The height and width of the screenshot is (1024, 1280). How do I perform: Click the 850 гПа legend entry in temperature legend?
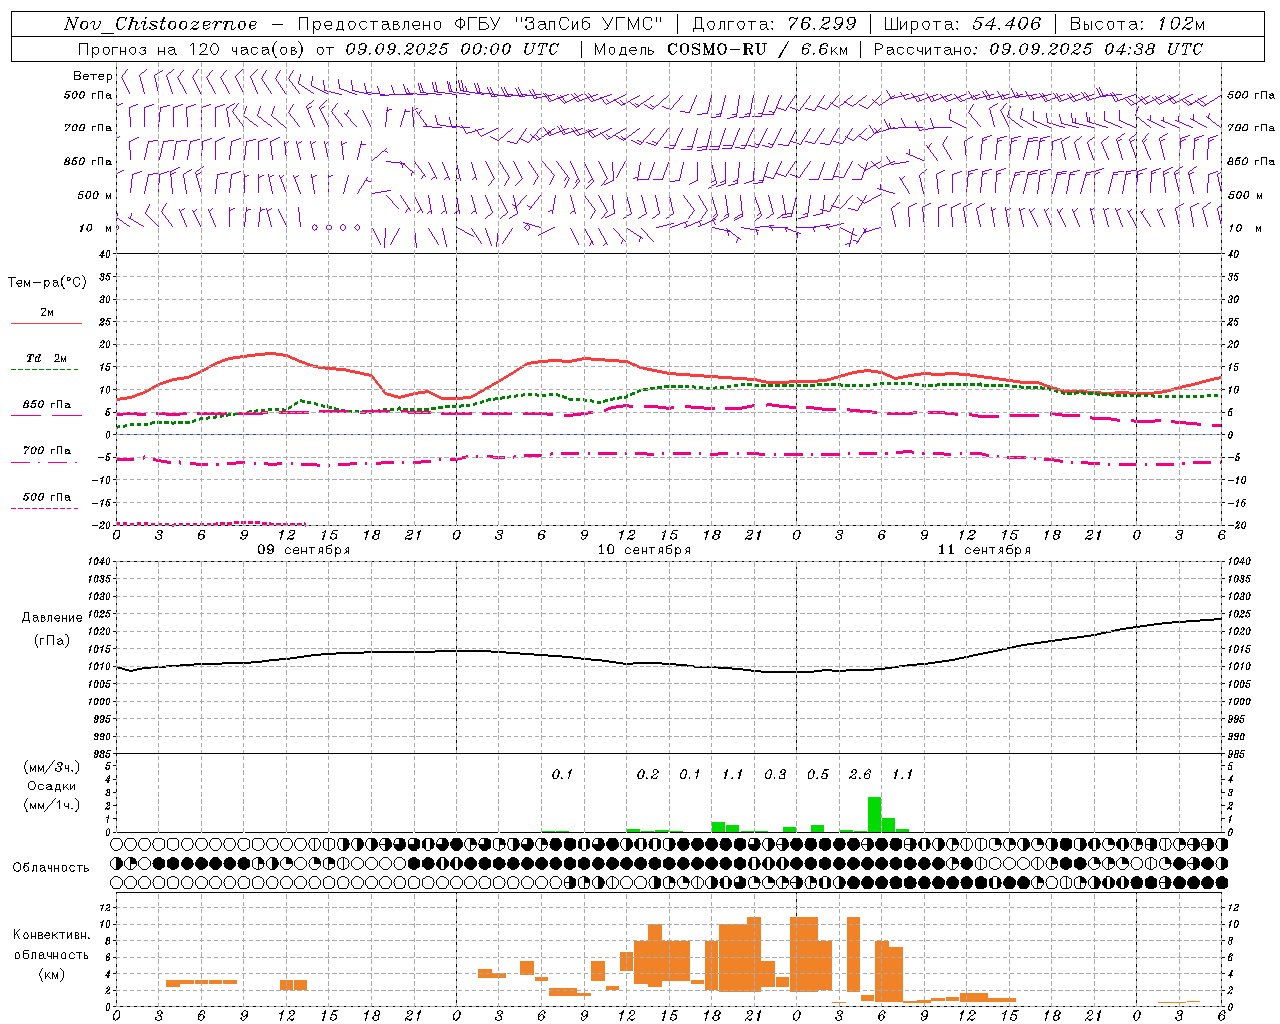click(x=46, y=405)
